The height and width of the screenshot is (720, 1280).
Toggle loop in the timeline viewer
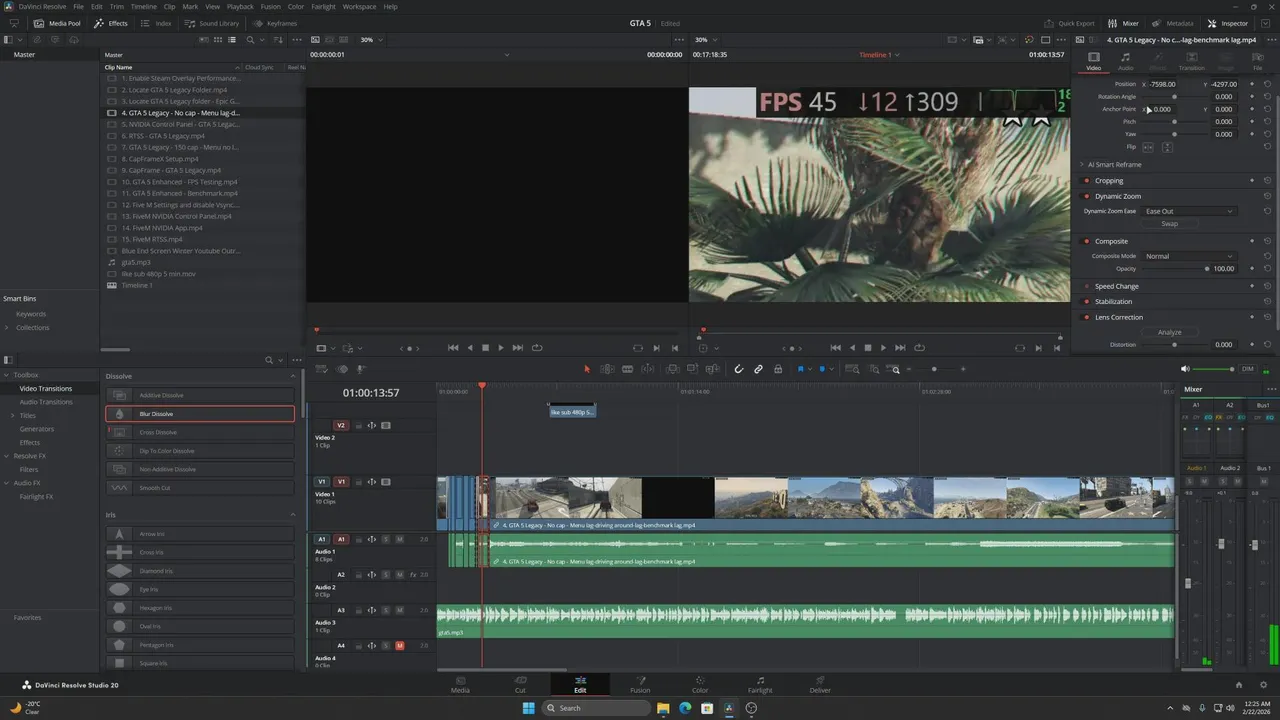point(920,348)
